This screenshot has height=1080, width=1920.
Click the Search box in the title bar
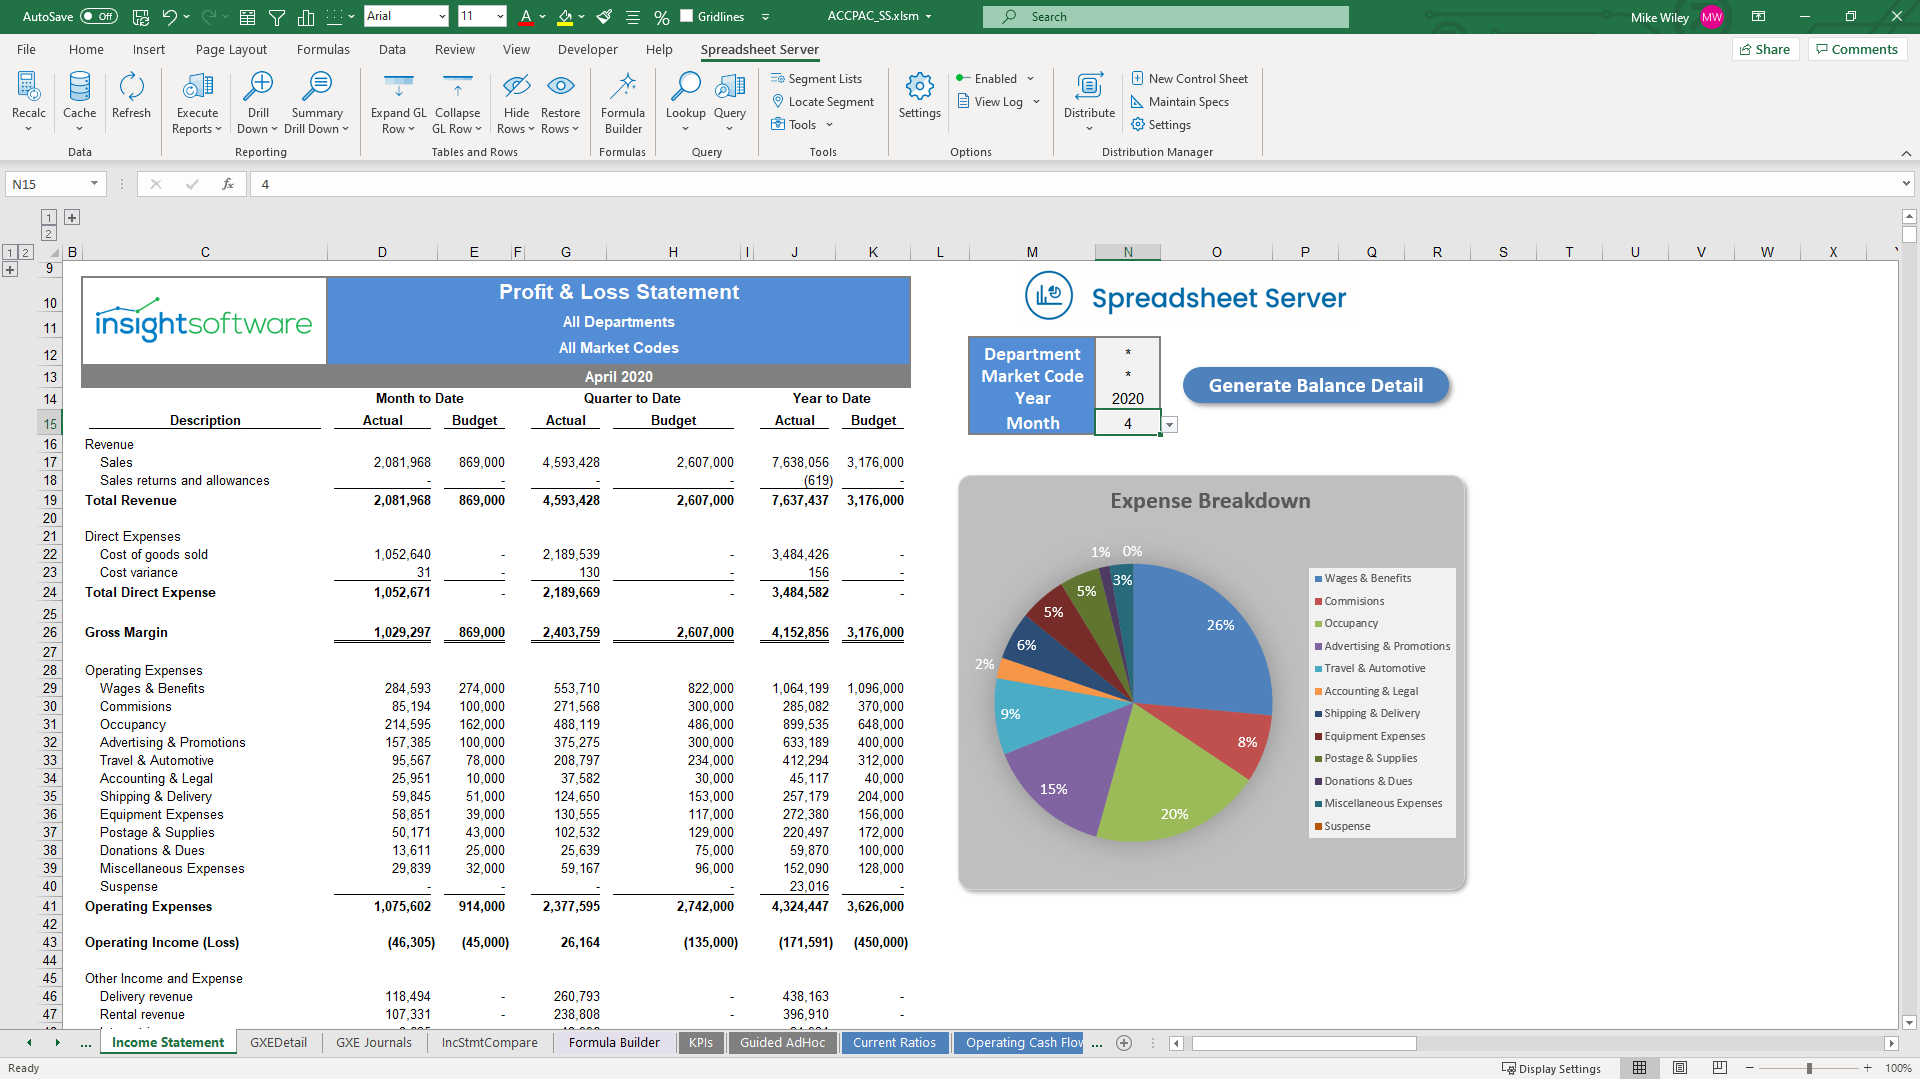click(x=1166, y=17)
